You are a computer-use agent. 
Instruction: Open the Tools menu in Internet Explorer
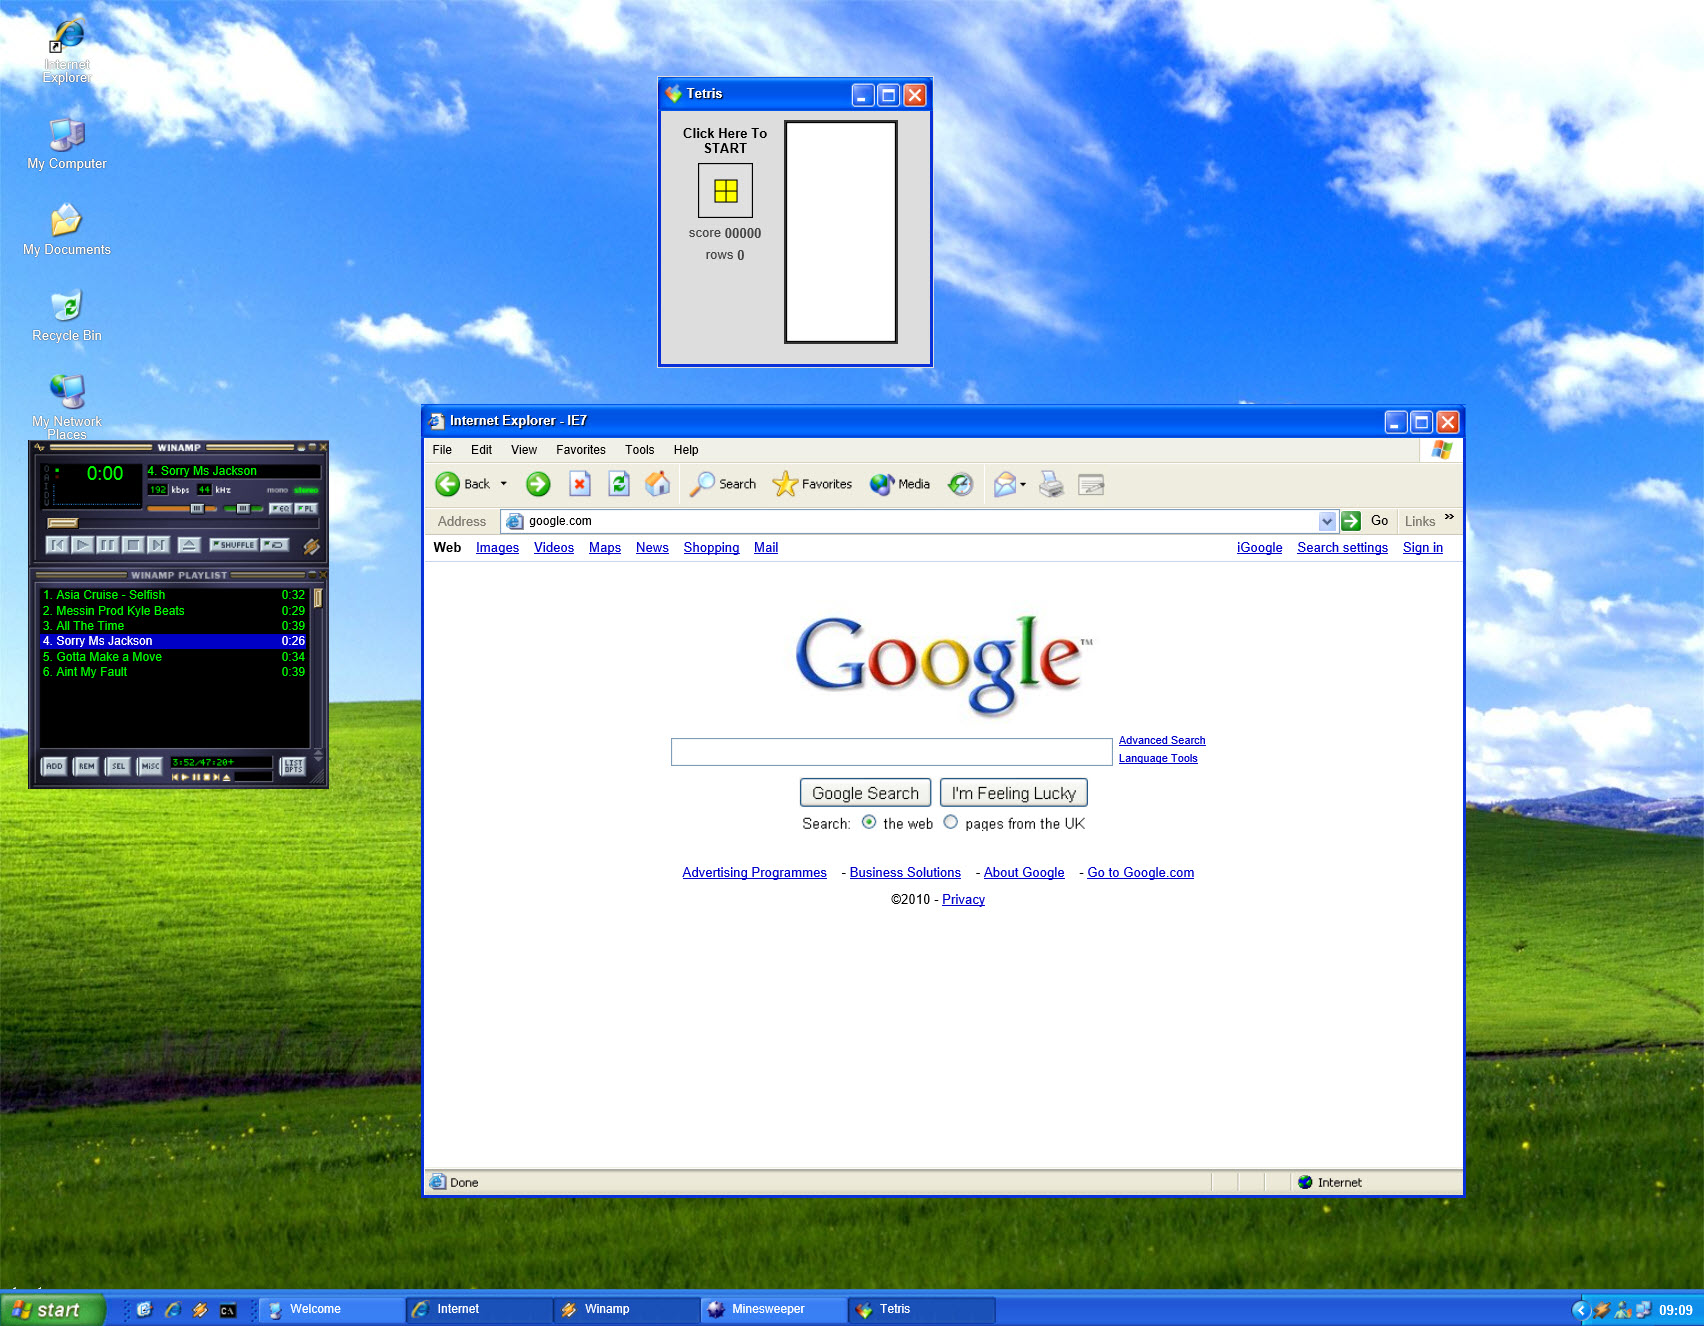pyautogui.click(x=639, y=450)
